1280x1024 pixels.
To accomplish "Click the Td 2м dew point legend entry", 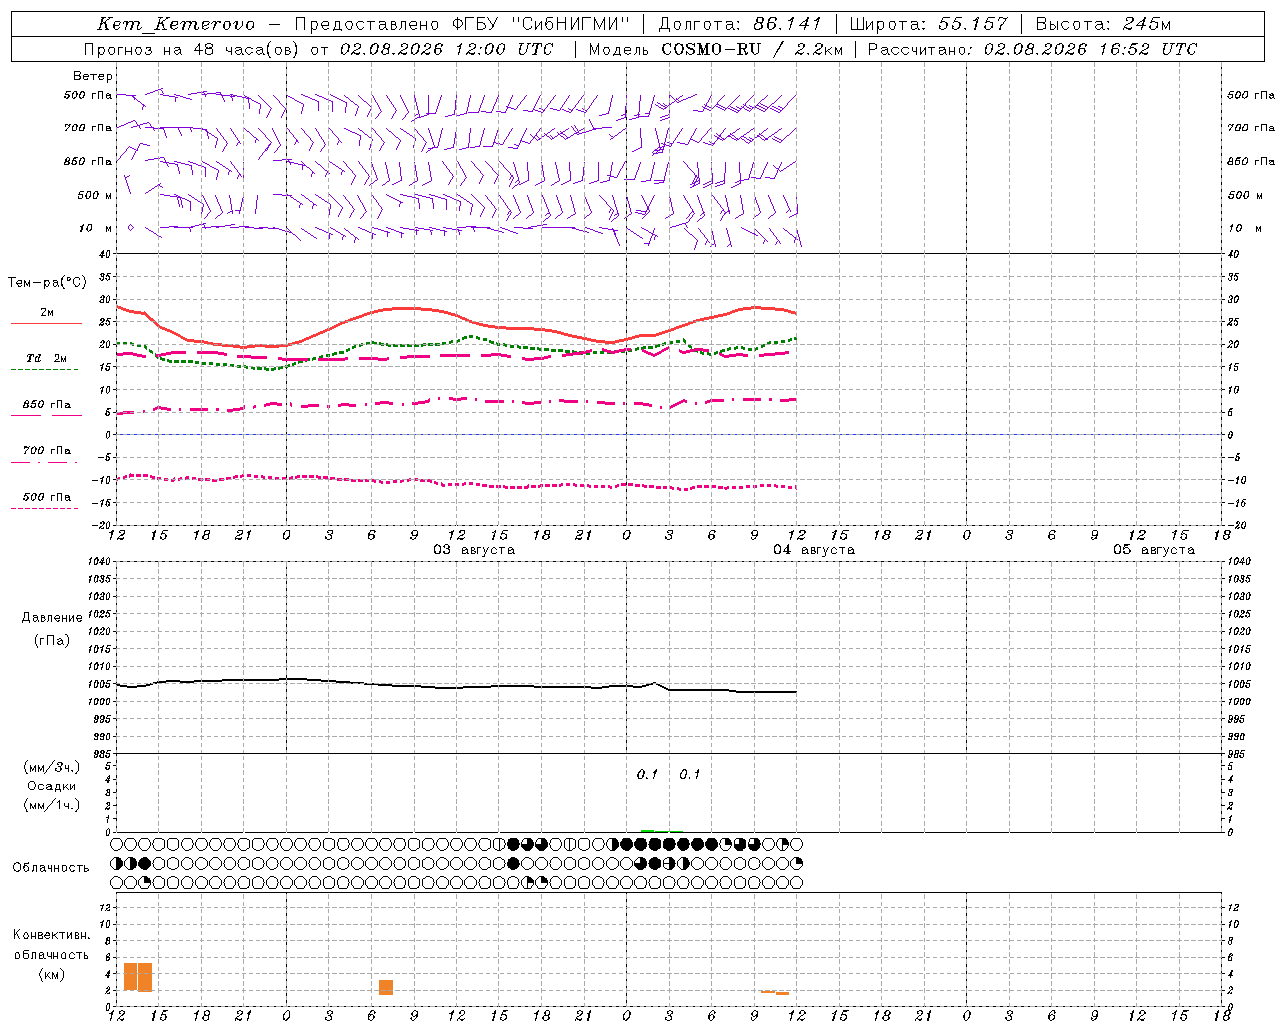I will (46, 358).
